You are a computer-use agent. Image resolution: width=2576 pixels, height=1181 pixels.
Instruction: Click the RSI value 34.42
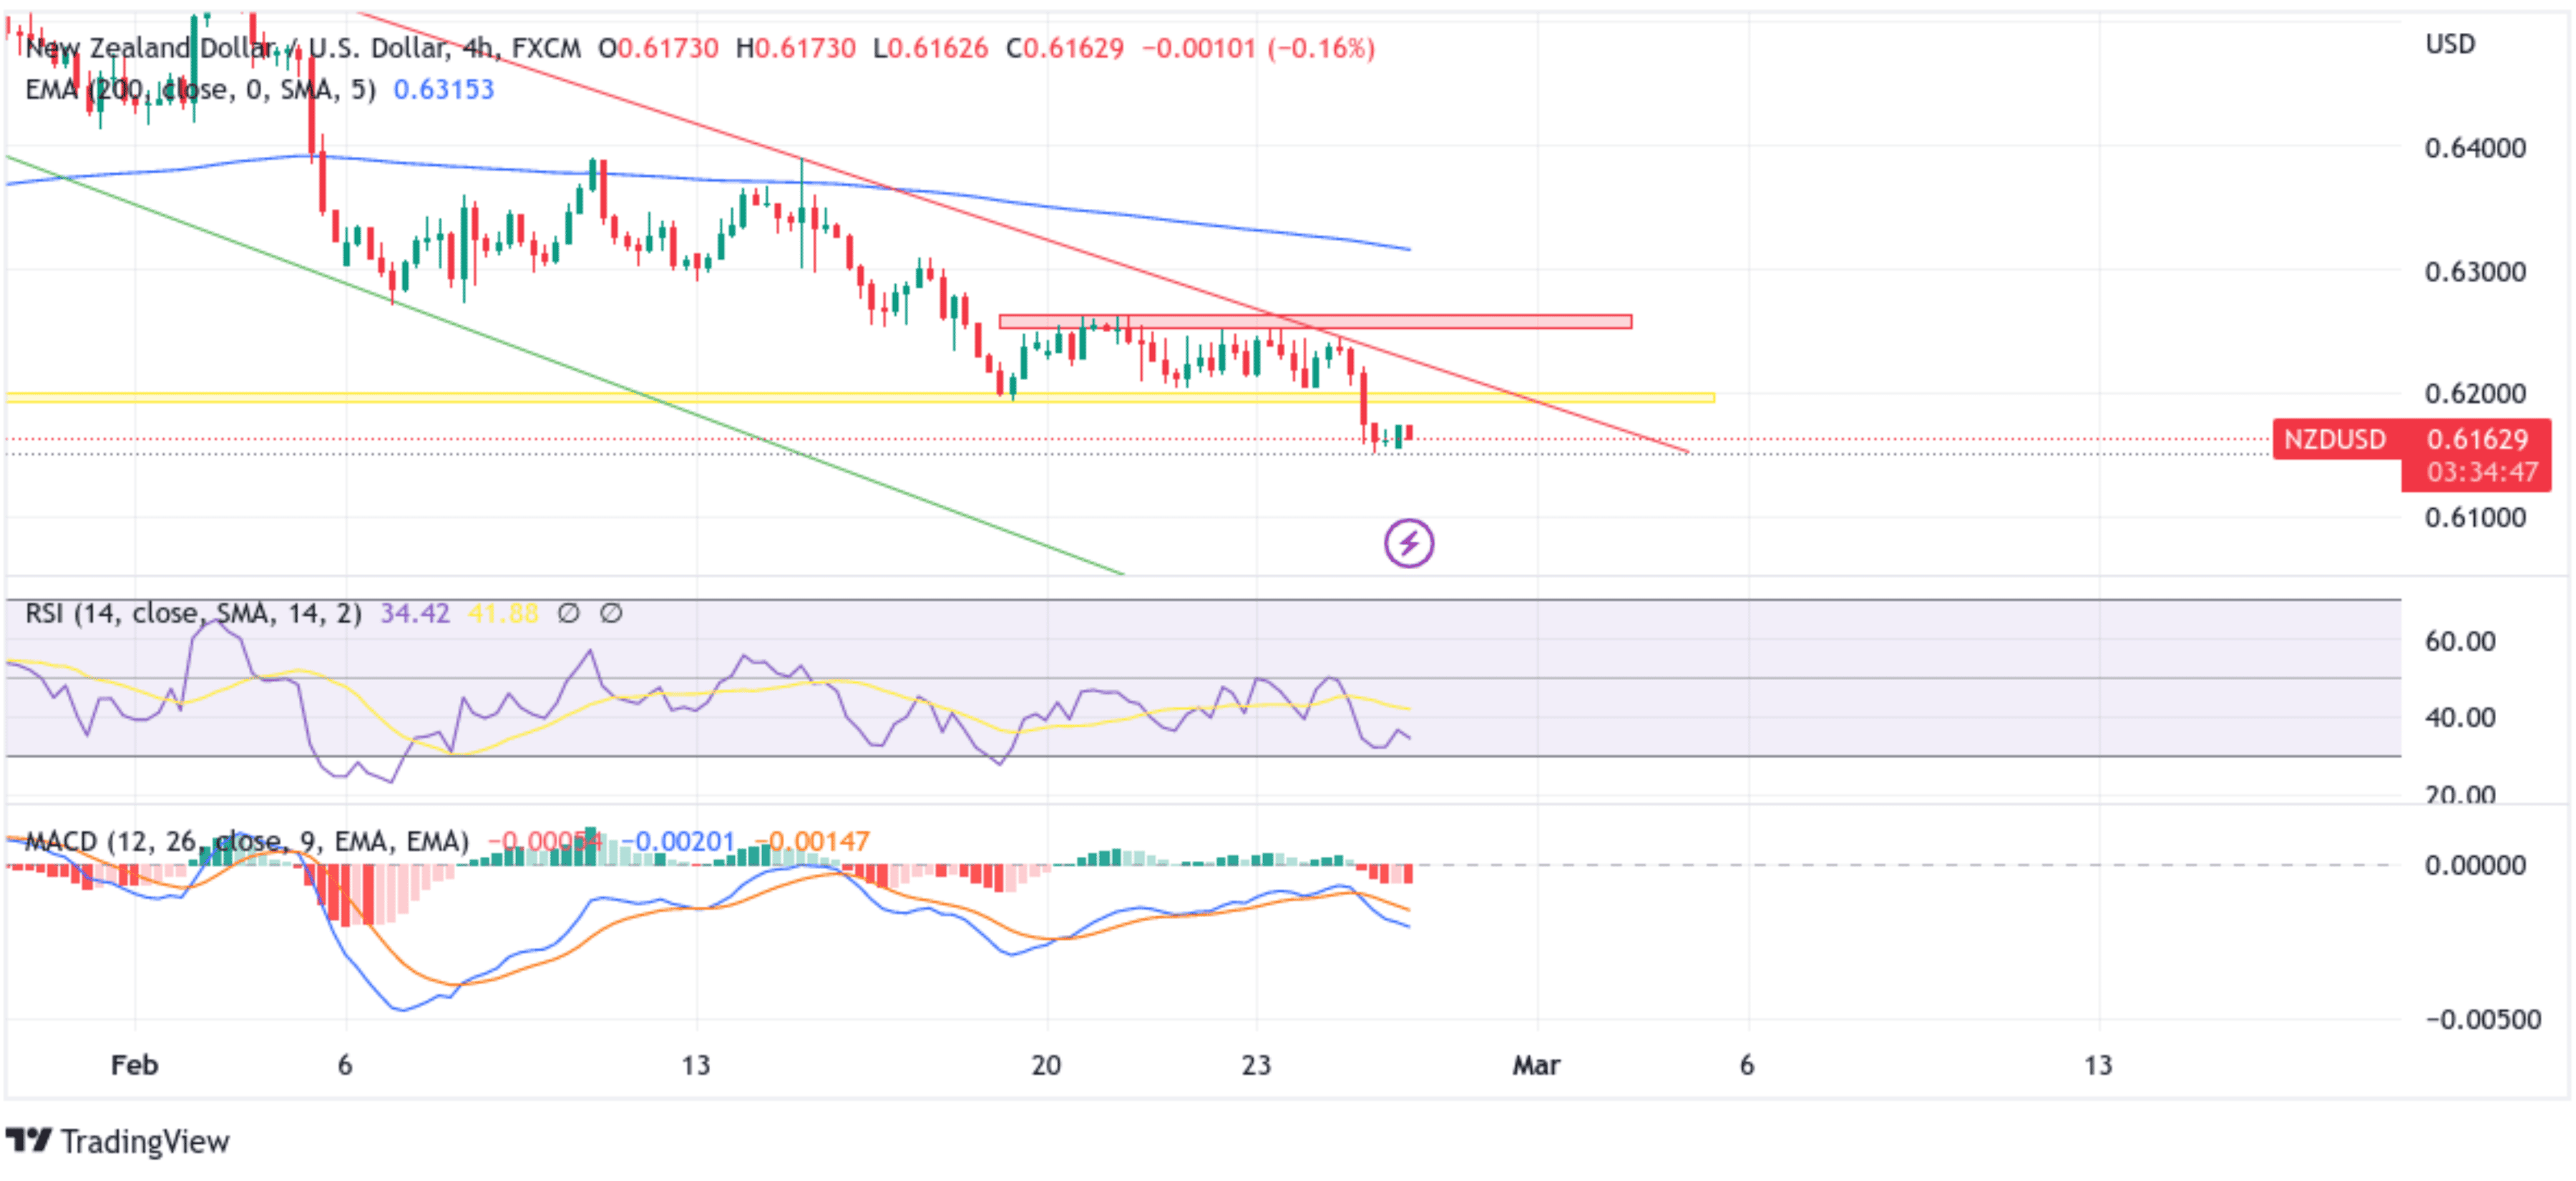coord(414,613)
